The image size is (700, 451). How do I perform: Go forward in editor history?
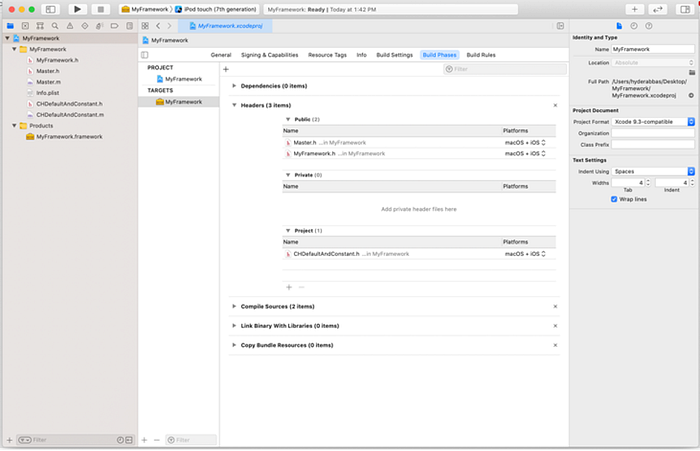pos(169,26)
